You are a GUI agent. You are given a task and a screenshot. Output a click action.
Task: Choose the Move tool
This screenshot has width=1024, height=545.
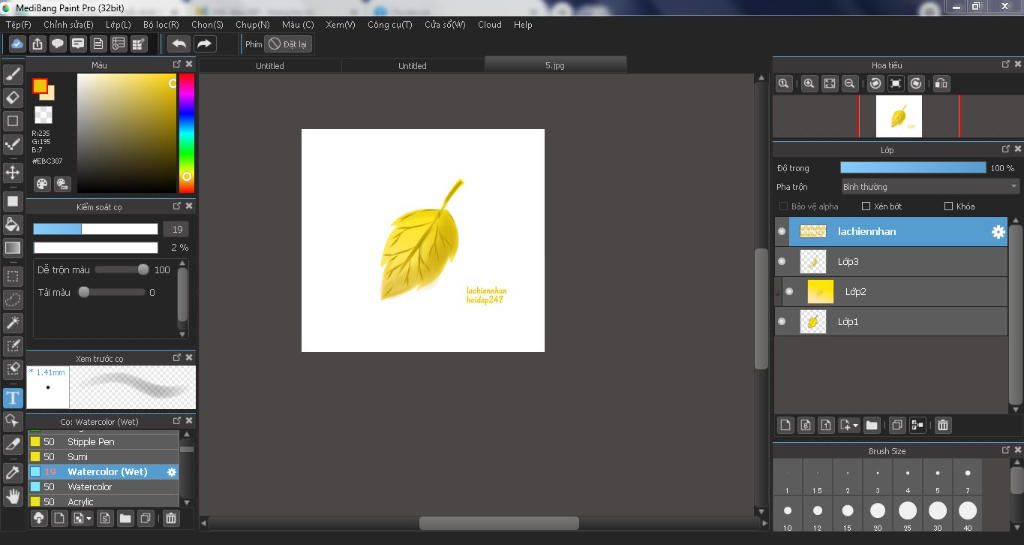13,173
